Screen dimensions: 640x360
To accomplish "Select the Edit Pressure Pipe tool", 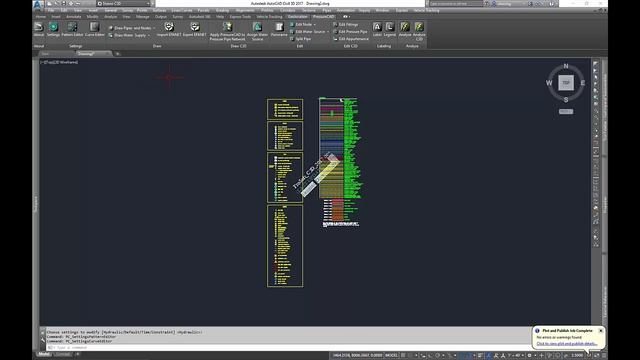I will 350,31.
